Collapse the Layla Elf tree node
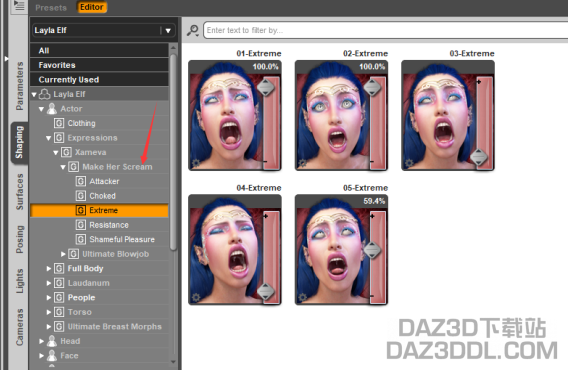 34,95
